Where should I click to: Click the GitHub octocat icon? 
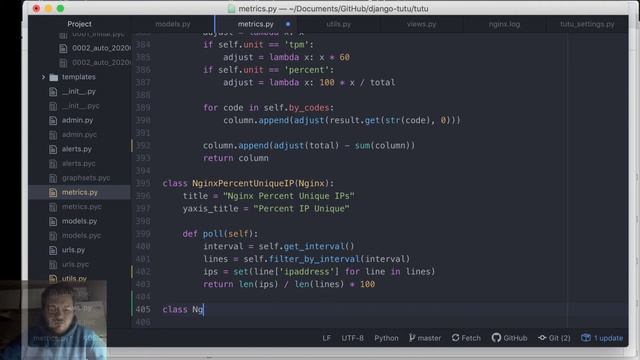[x=496, y=338]
